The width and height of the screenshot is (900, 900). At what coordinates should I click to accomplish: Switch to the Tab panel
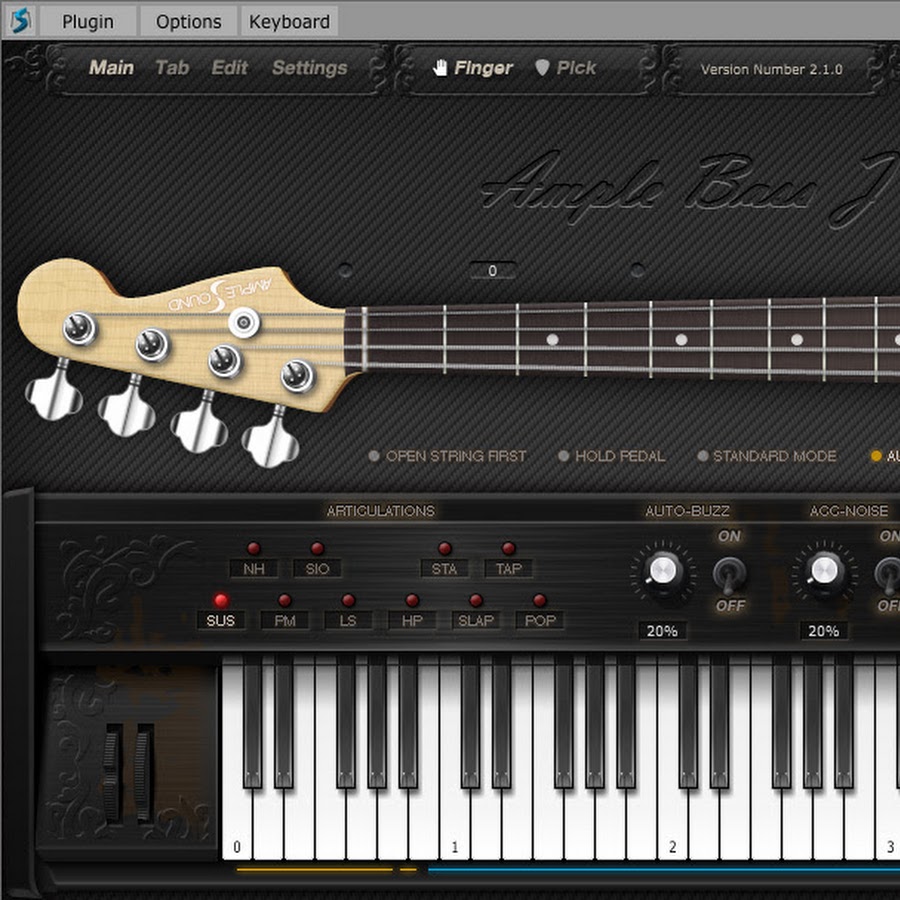click(172, 68)
